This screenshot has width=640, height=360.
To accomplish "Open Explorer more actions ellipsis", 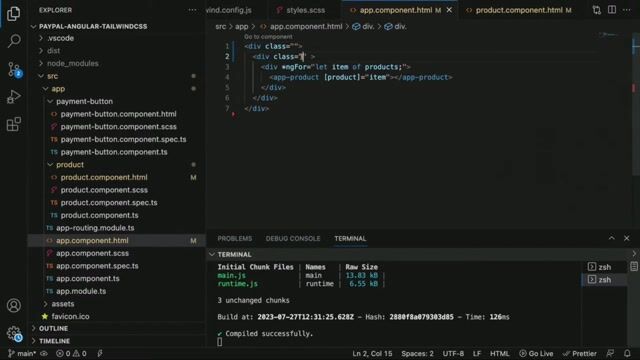I will click(192, 10).
